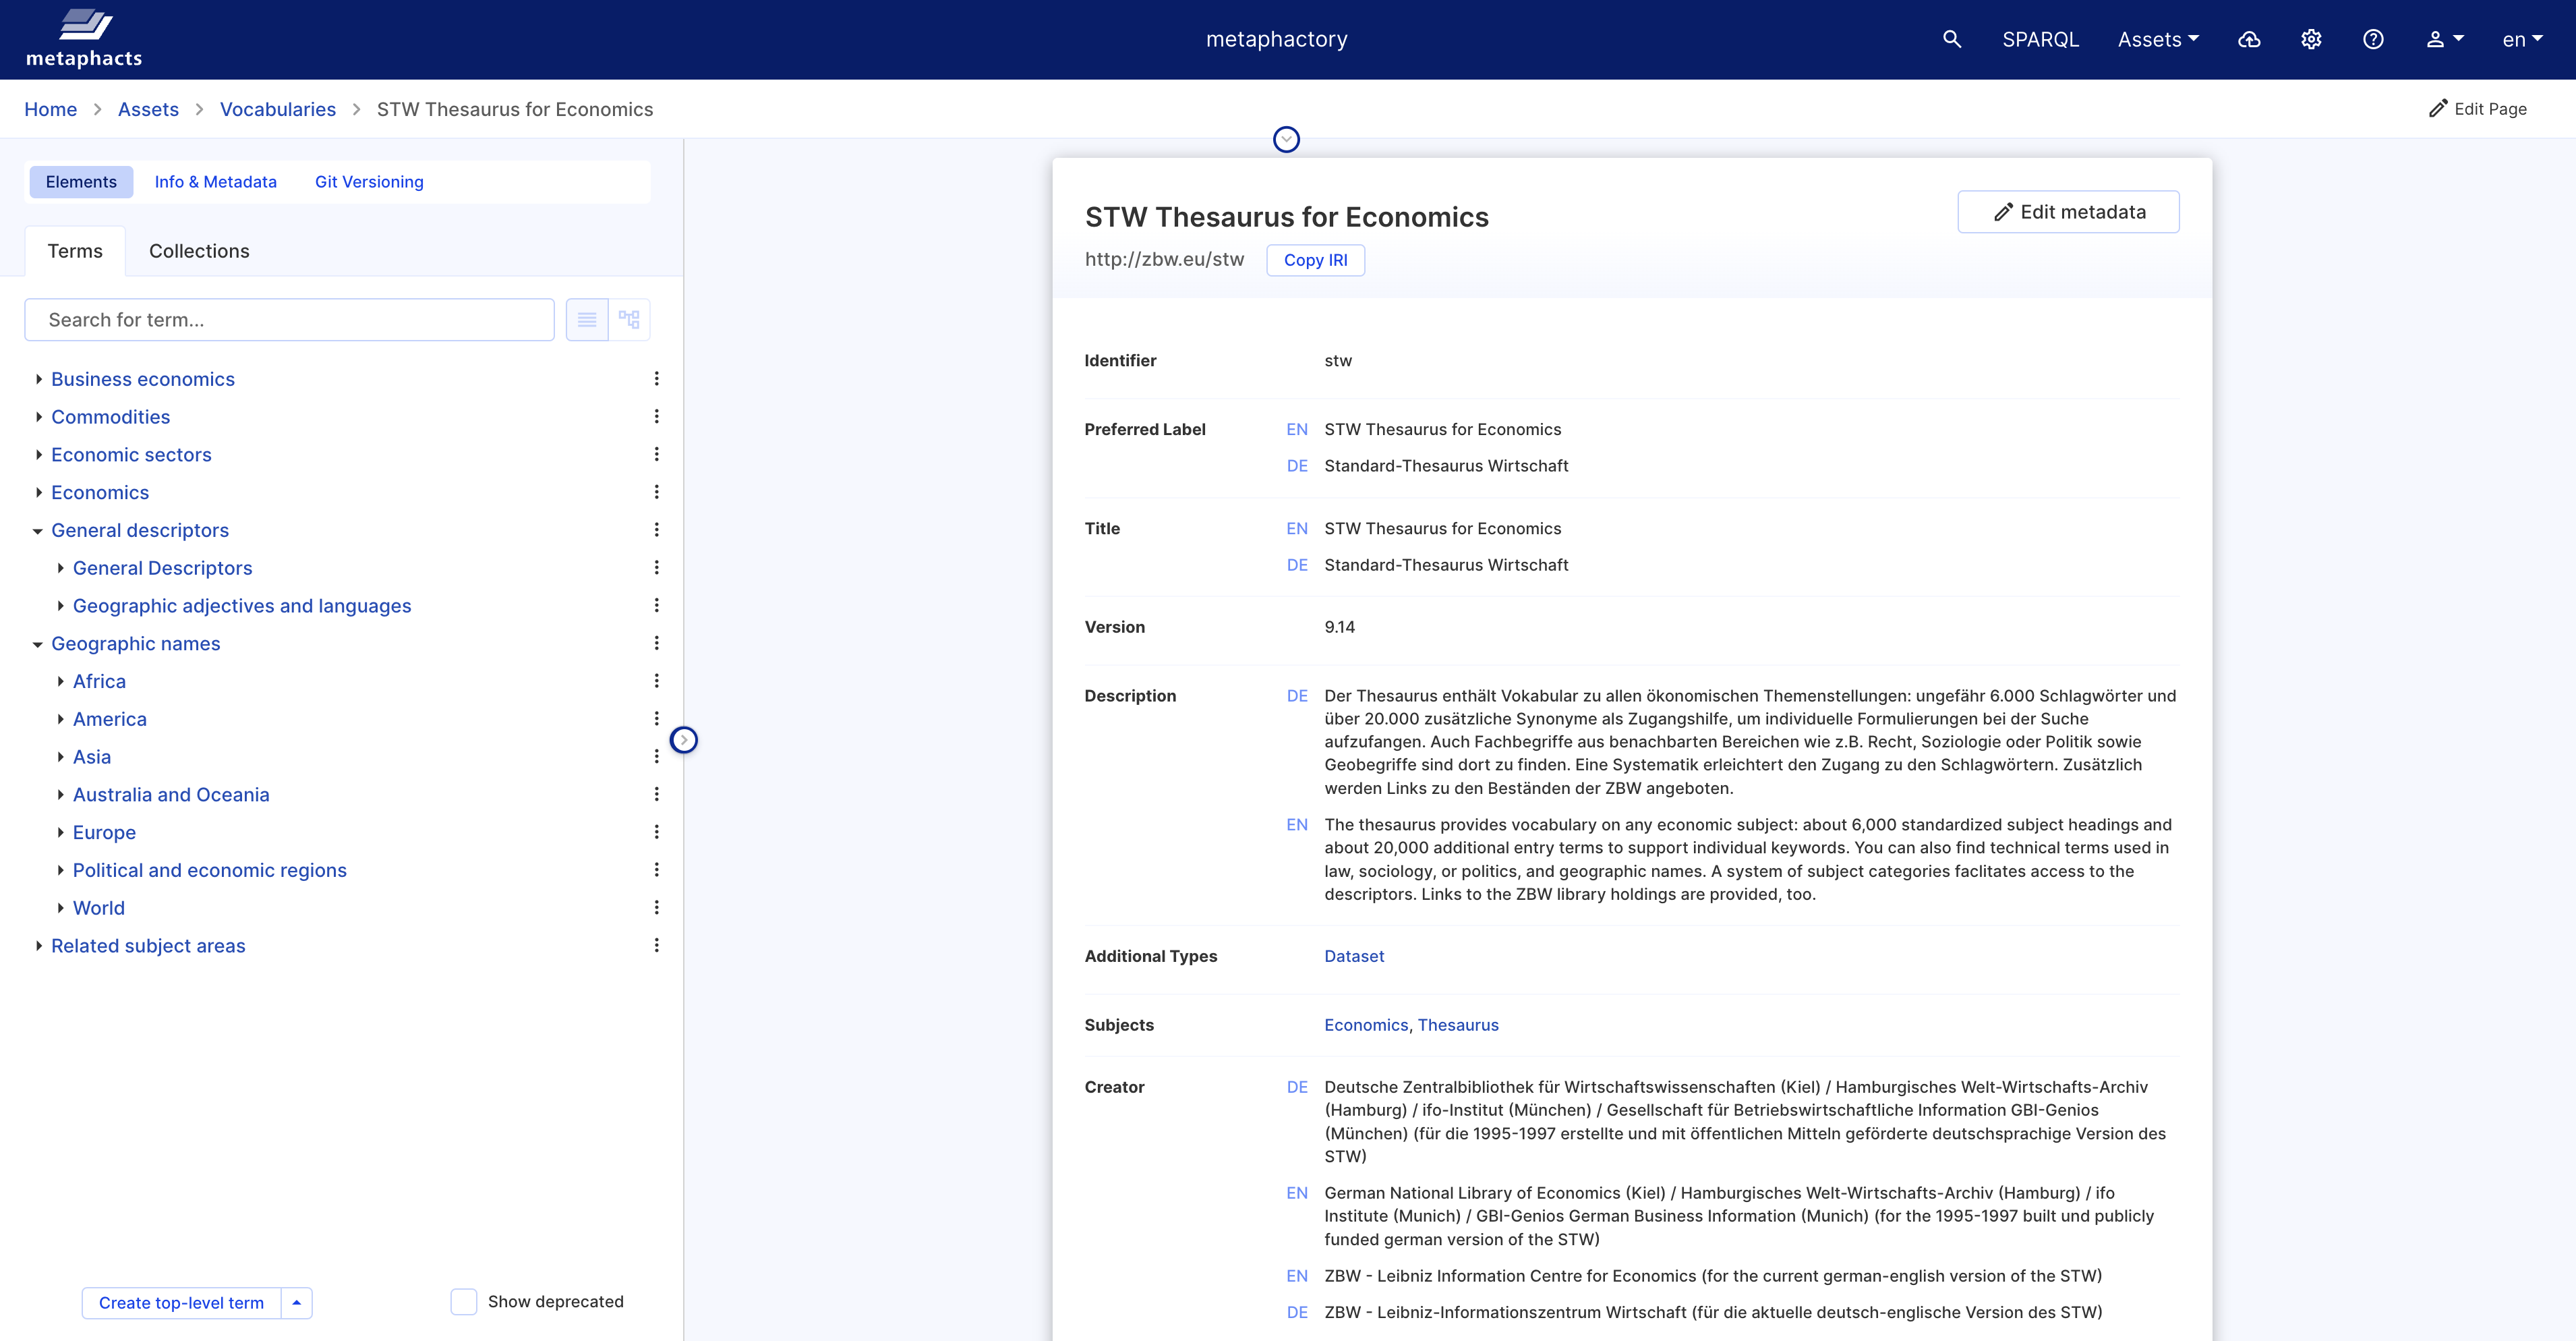Open the Thesaurus subject link
This screenshot has height=1341, width=2576.
click(1458, 1025)
